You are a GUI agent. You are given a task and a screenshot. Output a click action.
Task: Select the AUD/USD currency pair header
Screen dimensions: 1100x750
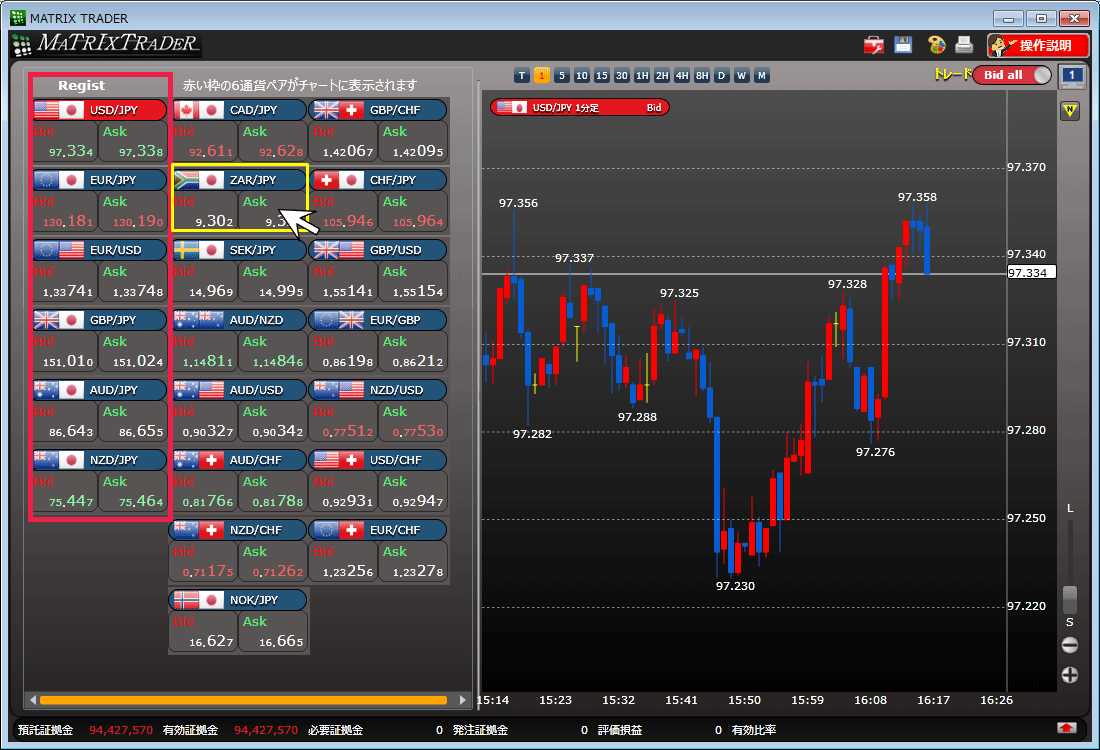pos(239,390)
